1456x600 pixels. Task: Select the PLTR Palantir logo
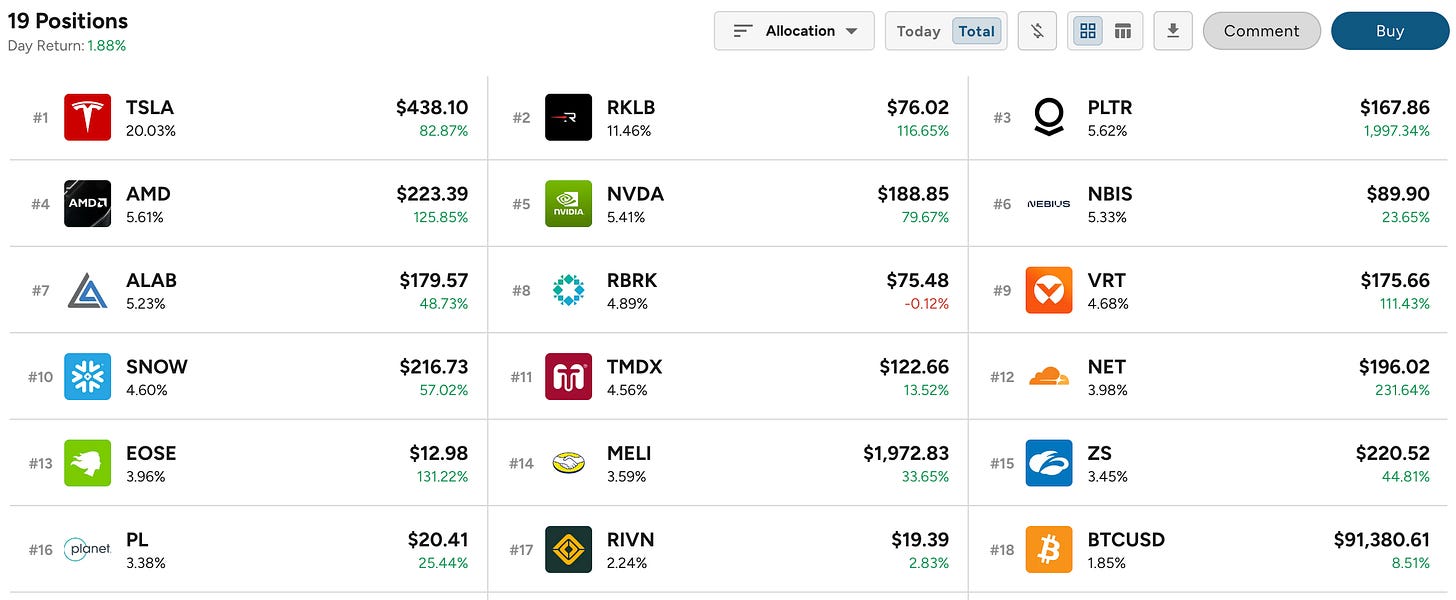(1049, 118)
